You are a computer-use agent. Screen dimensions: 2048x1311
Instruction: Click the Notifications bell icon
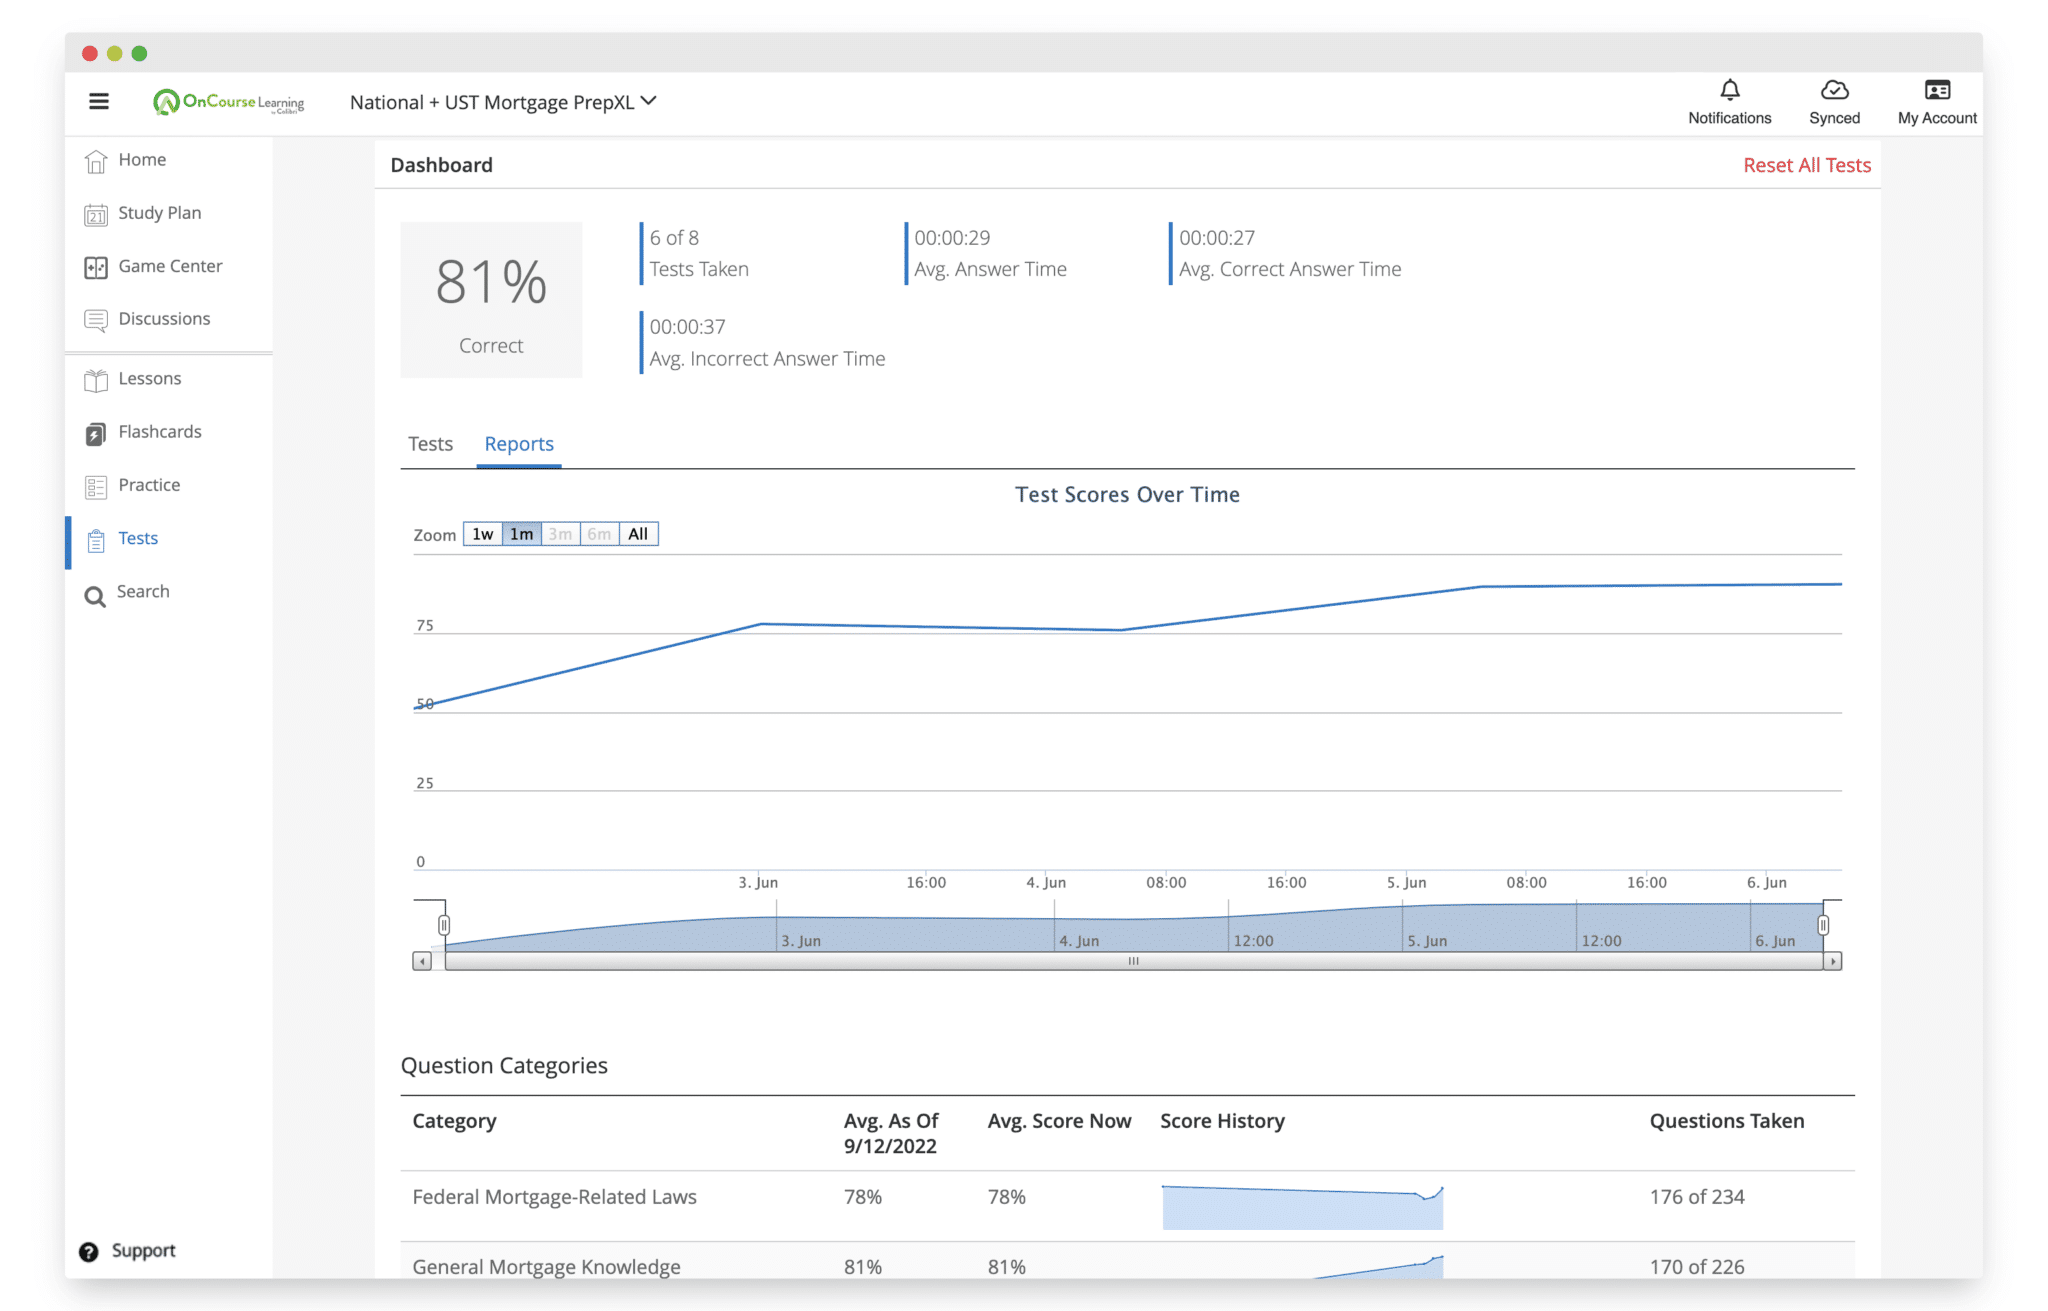(1729, 90)
